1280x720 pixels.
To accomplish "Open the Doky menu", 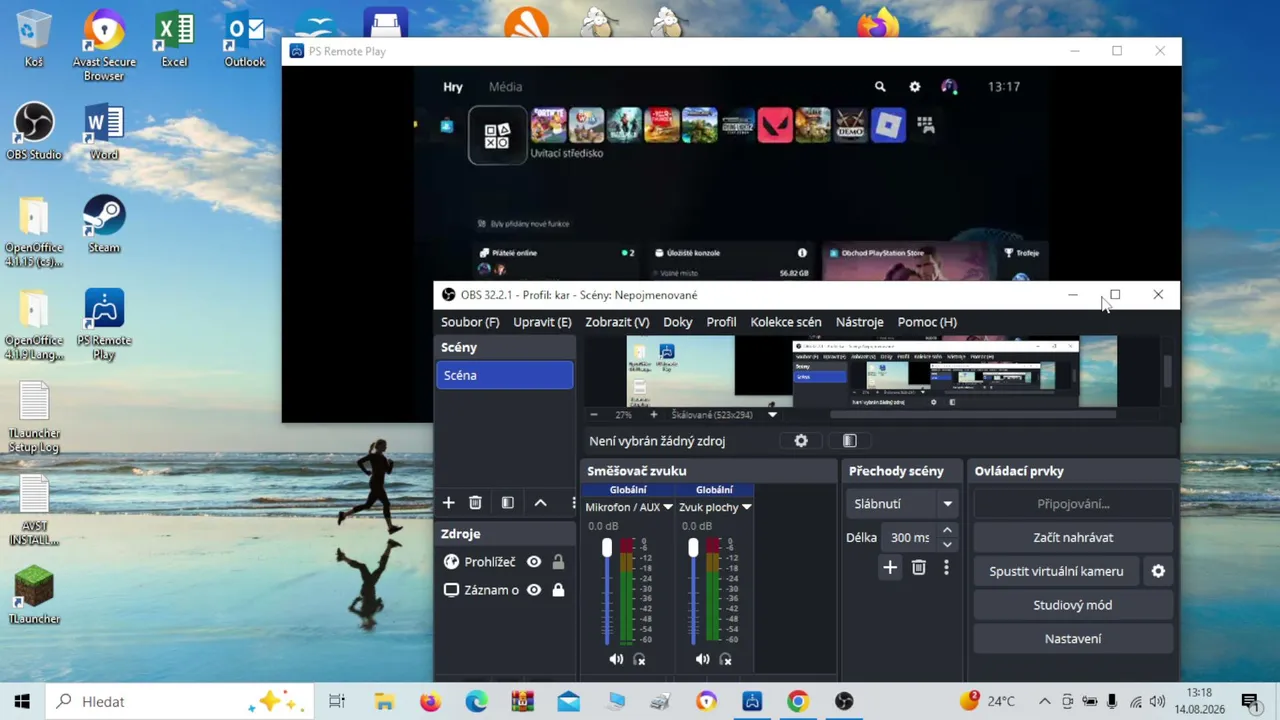I will coord(678,322).
